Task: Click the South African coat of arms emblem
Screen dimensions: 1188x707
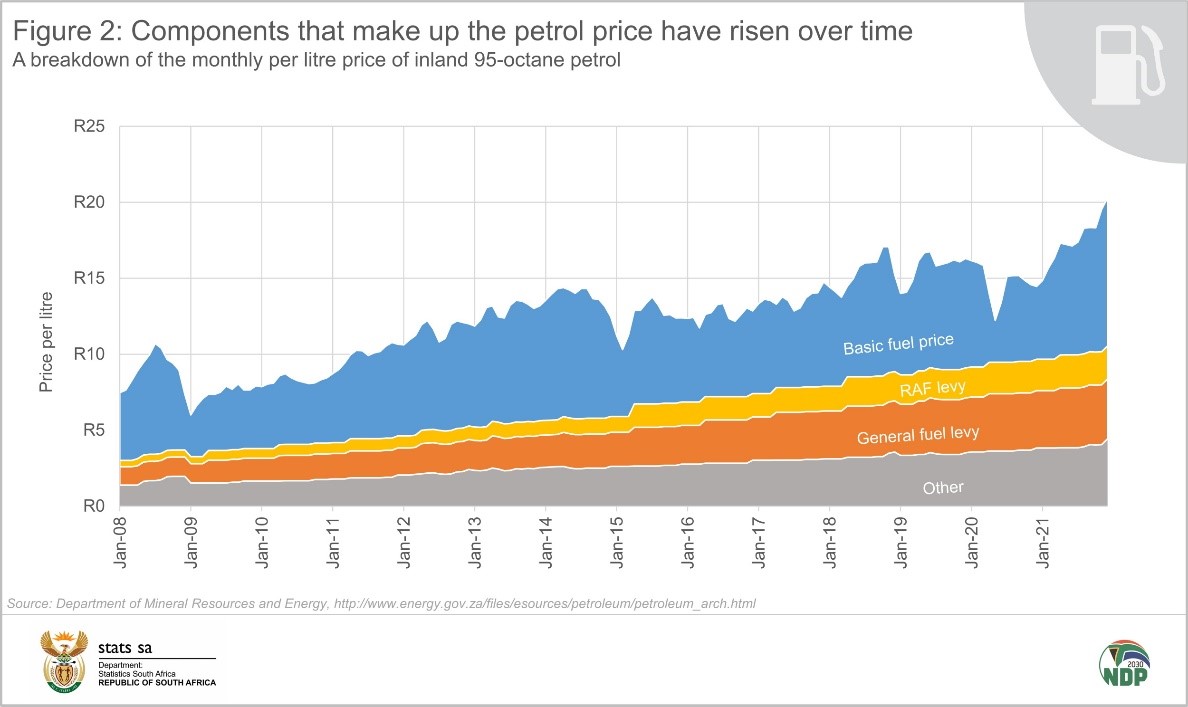Action: pos(64,661)
